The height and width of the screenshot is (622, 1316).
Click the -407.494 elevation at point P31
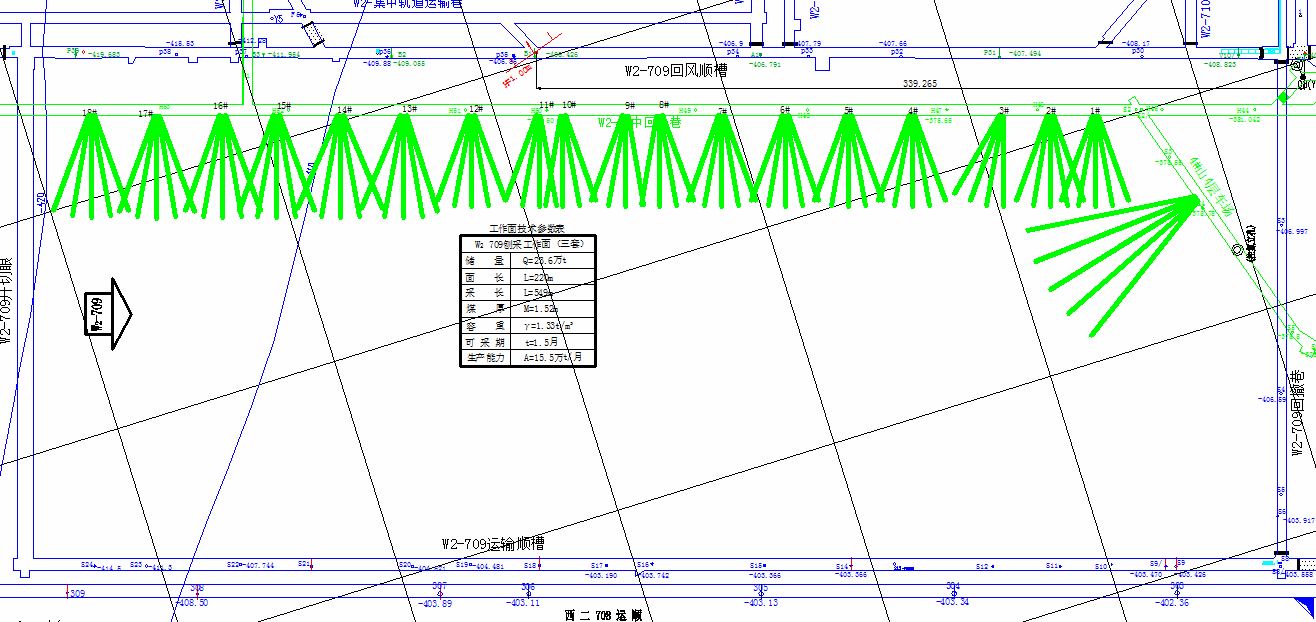1024,53
